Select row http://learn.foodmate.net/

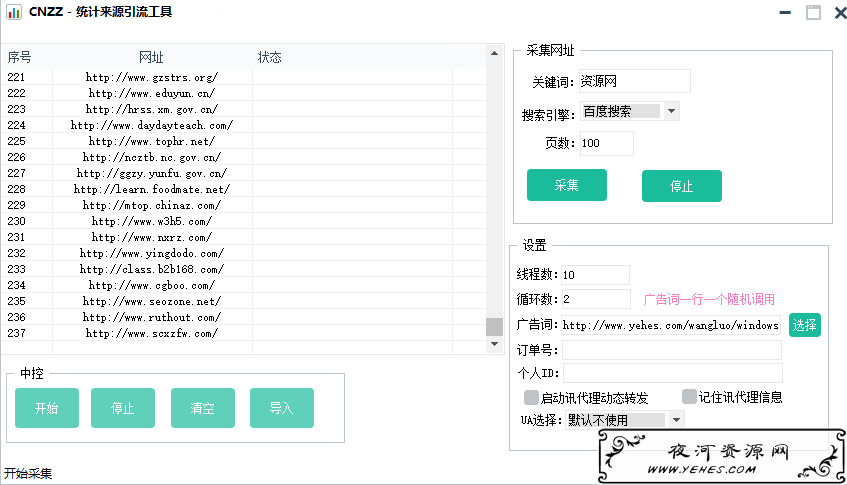(243, 189)
